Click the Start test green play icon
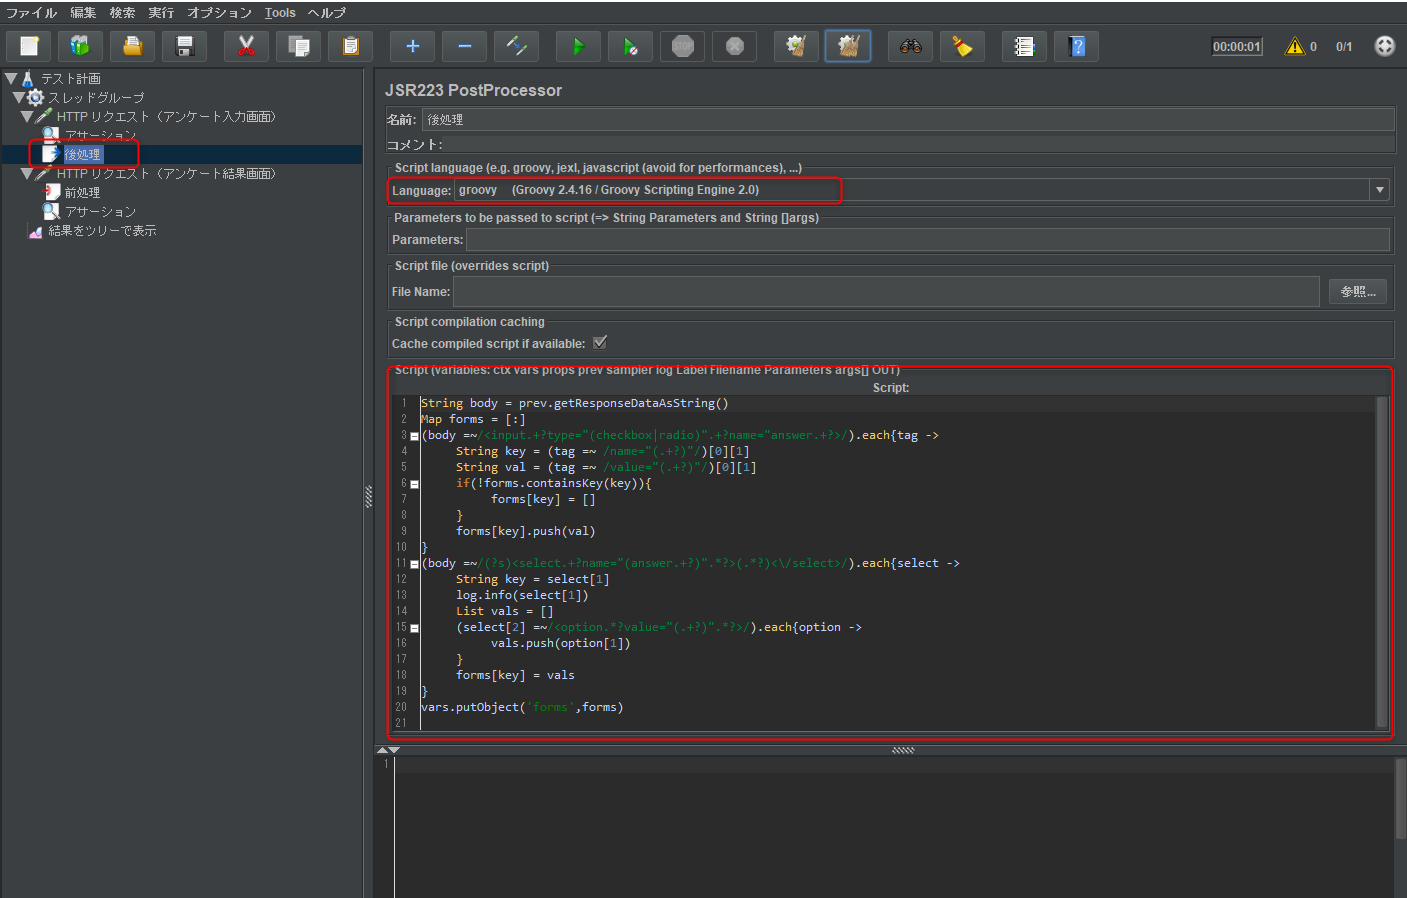Viewport: 1407px width, 898px height. pyautogui.click(x=578, y=46)
